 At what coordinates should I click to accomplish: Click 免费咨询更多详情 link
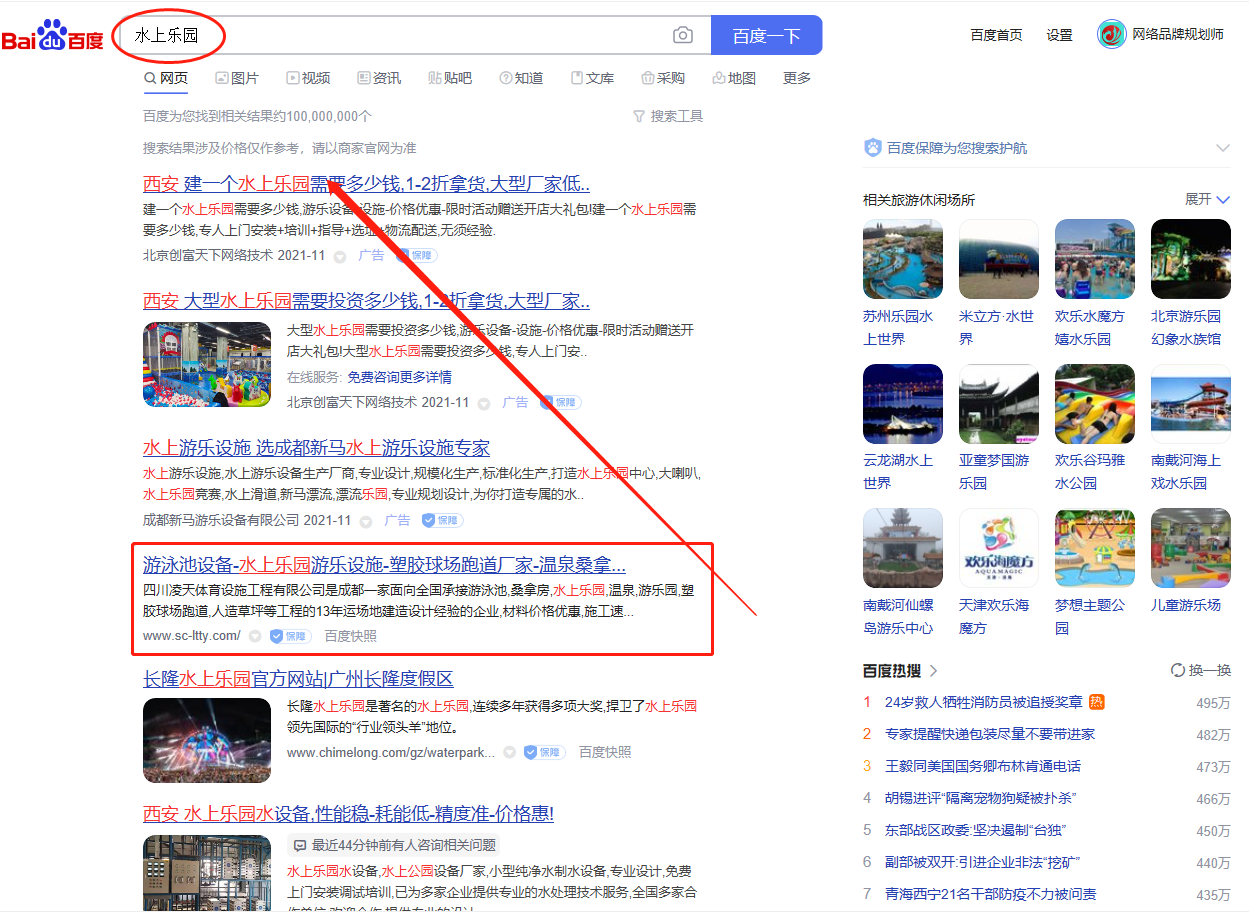point(399,377)
